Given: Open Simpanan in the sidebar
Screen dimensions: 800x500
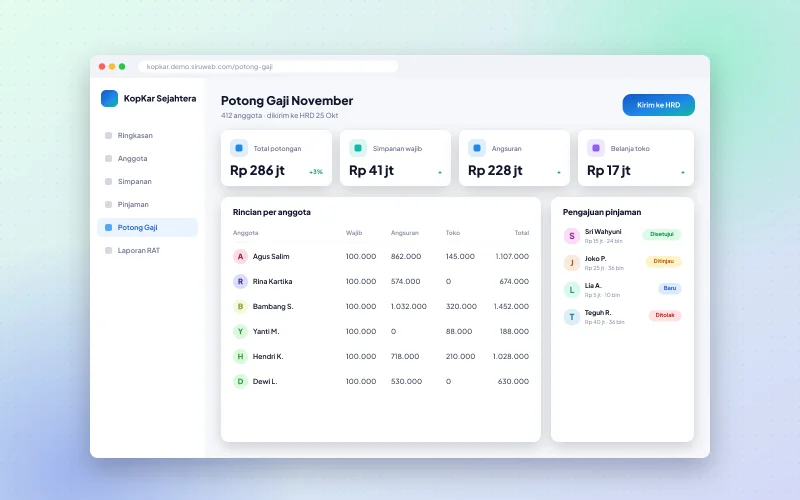Looking at the screenshot, I should point(147,182).
